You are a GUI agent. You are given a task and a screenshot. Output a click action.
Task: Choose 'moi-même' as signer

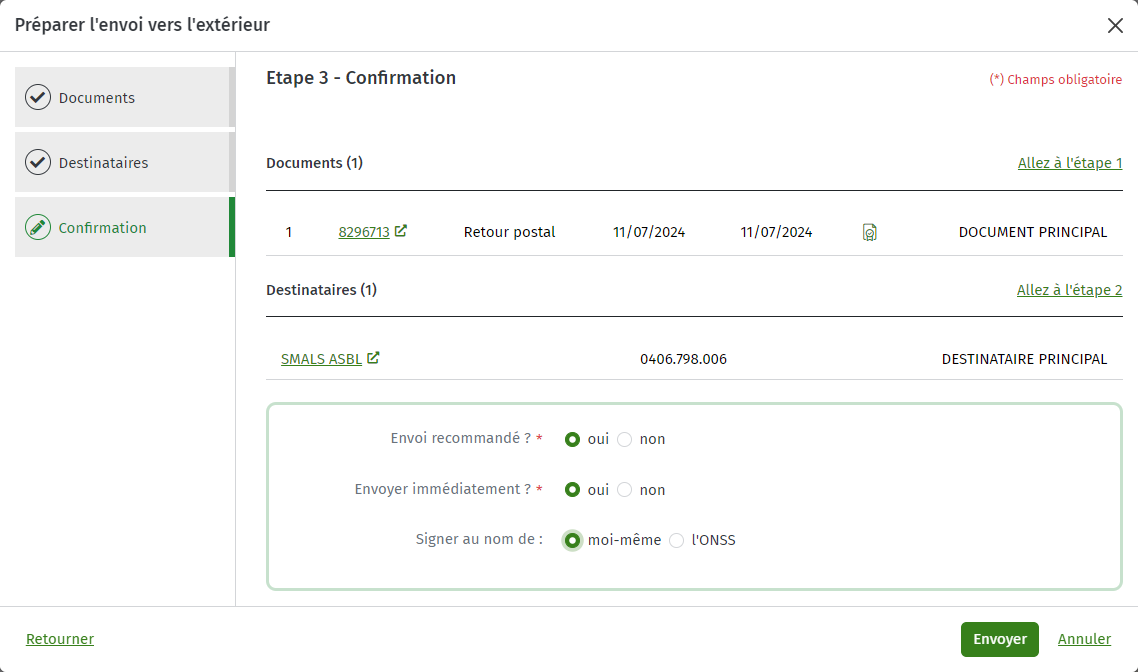[x=572, y=541]
